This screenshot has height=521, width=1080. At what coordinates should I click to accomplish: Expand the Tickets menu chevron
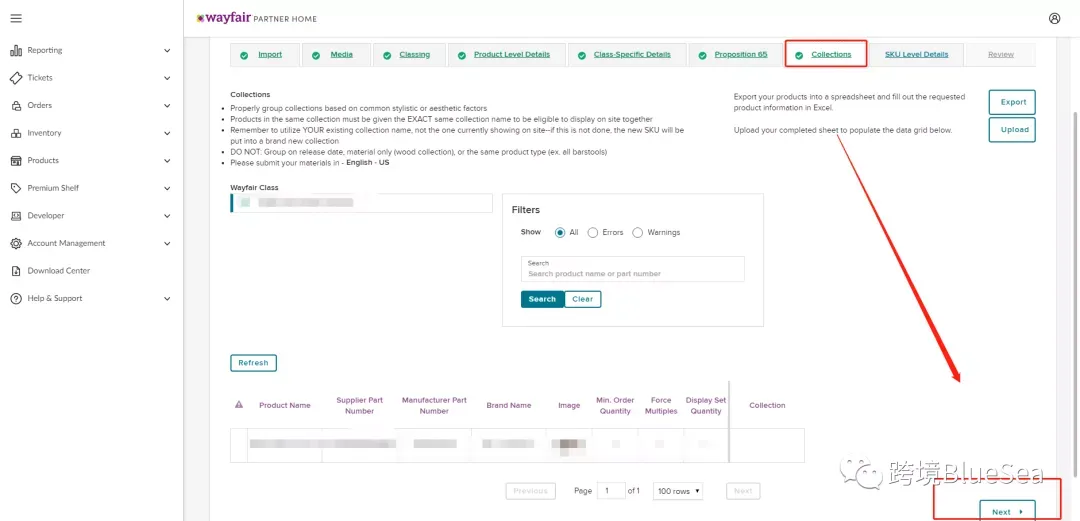[167, 78]
